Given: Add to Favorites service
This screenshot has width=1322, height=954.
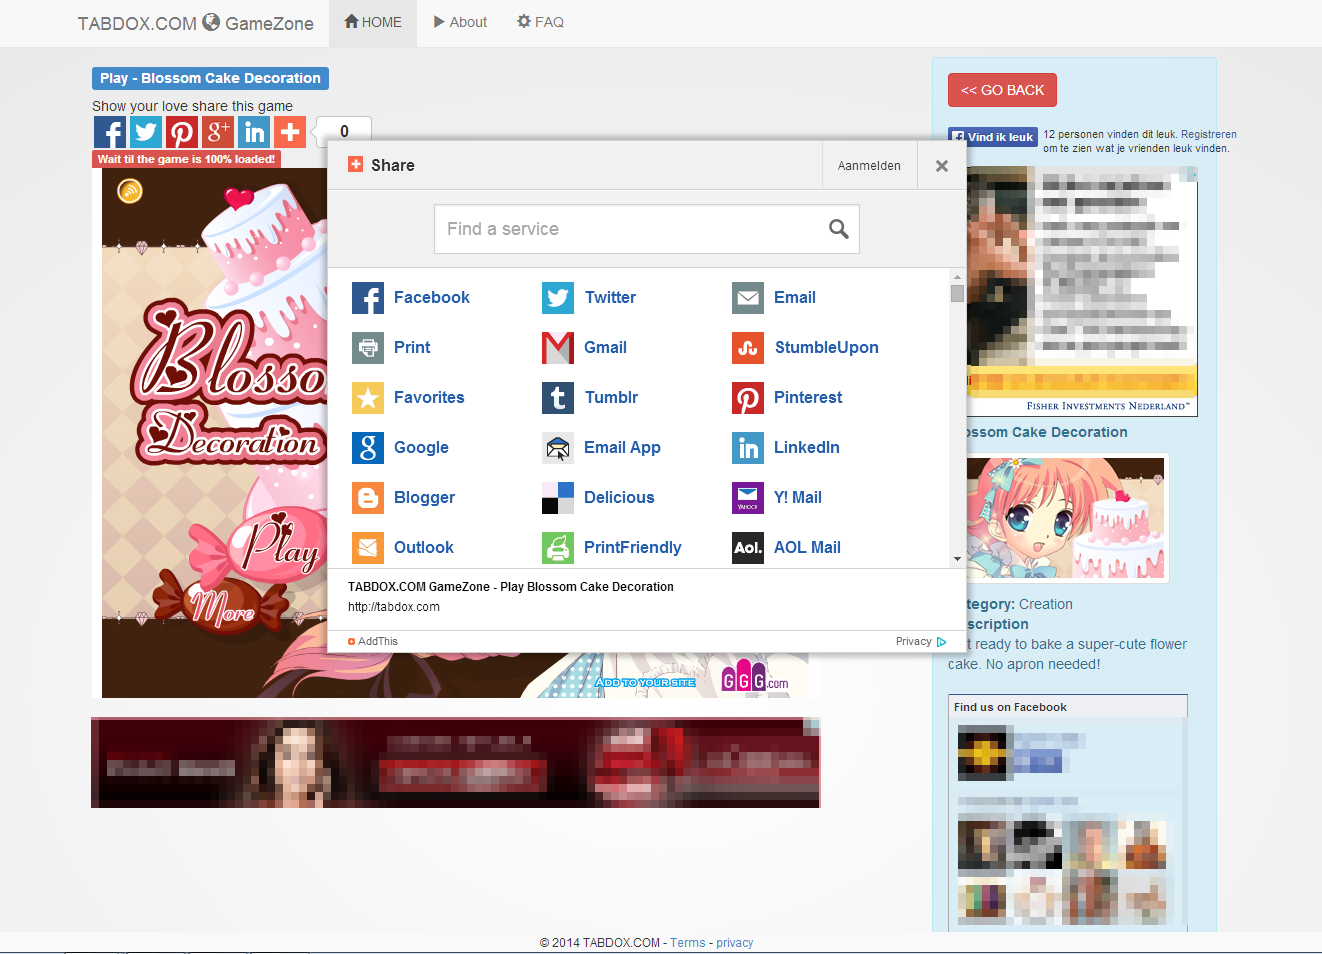Looking at the screenshot, I should point(408,398).
